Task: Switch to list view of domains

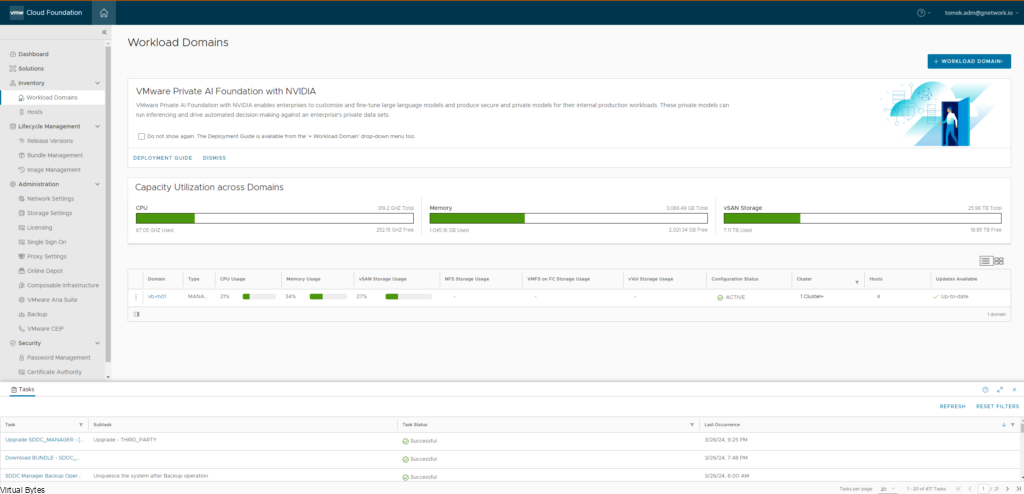Action: coord(985,260)
